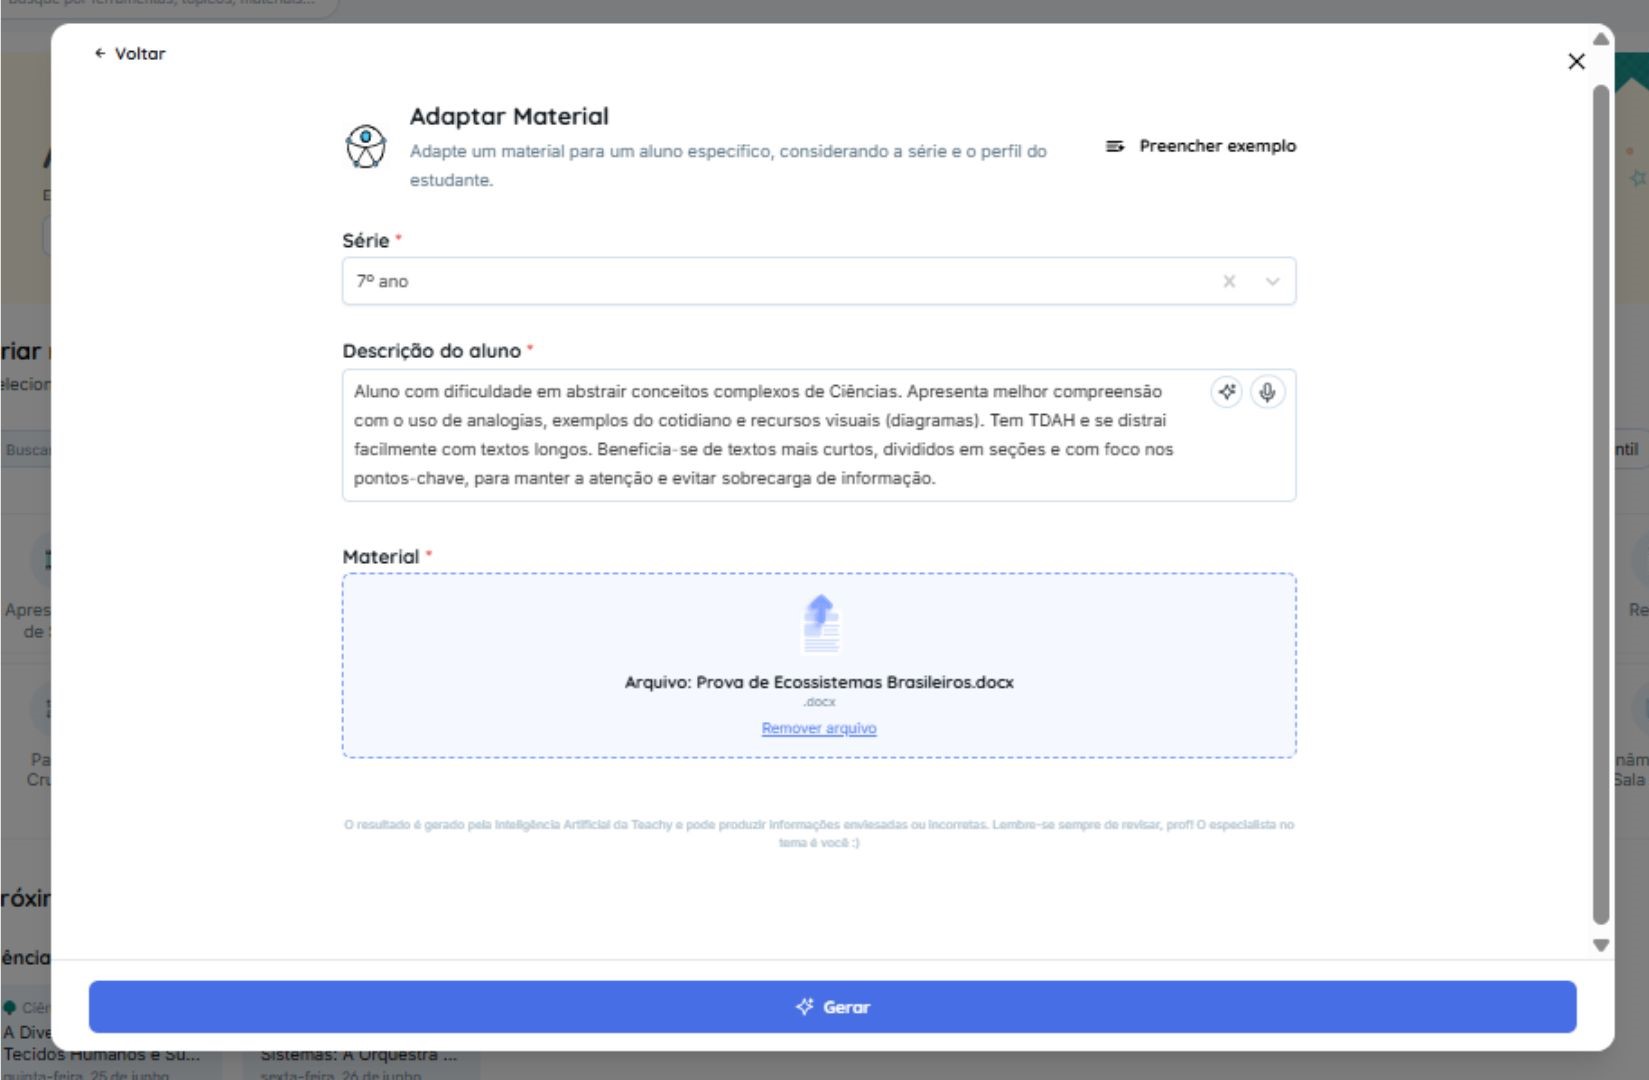Go back using the Voltar link
Image resolution: width=1649 pixels, height=1080 pixels.
(x=130, y=54)
